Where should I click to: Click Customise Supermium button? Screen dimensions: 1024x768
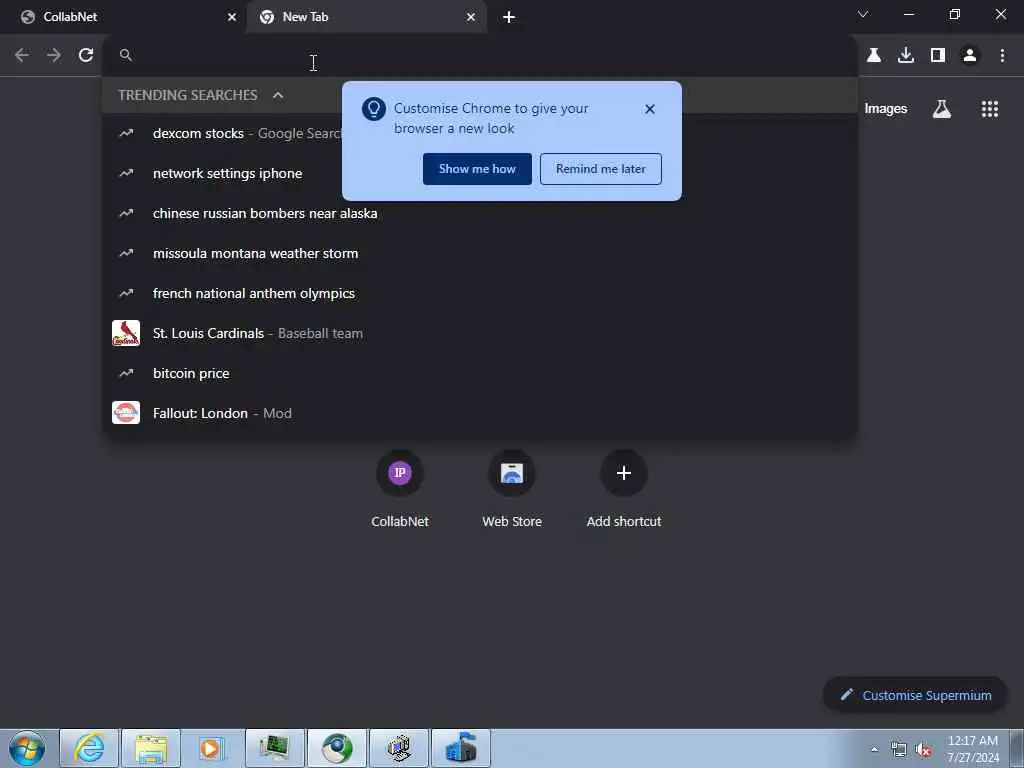[x=916, y=696]
